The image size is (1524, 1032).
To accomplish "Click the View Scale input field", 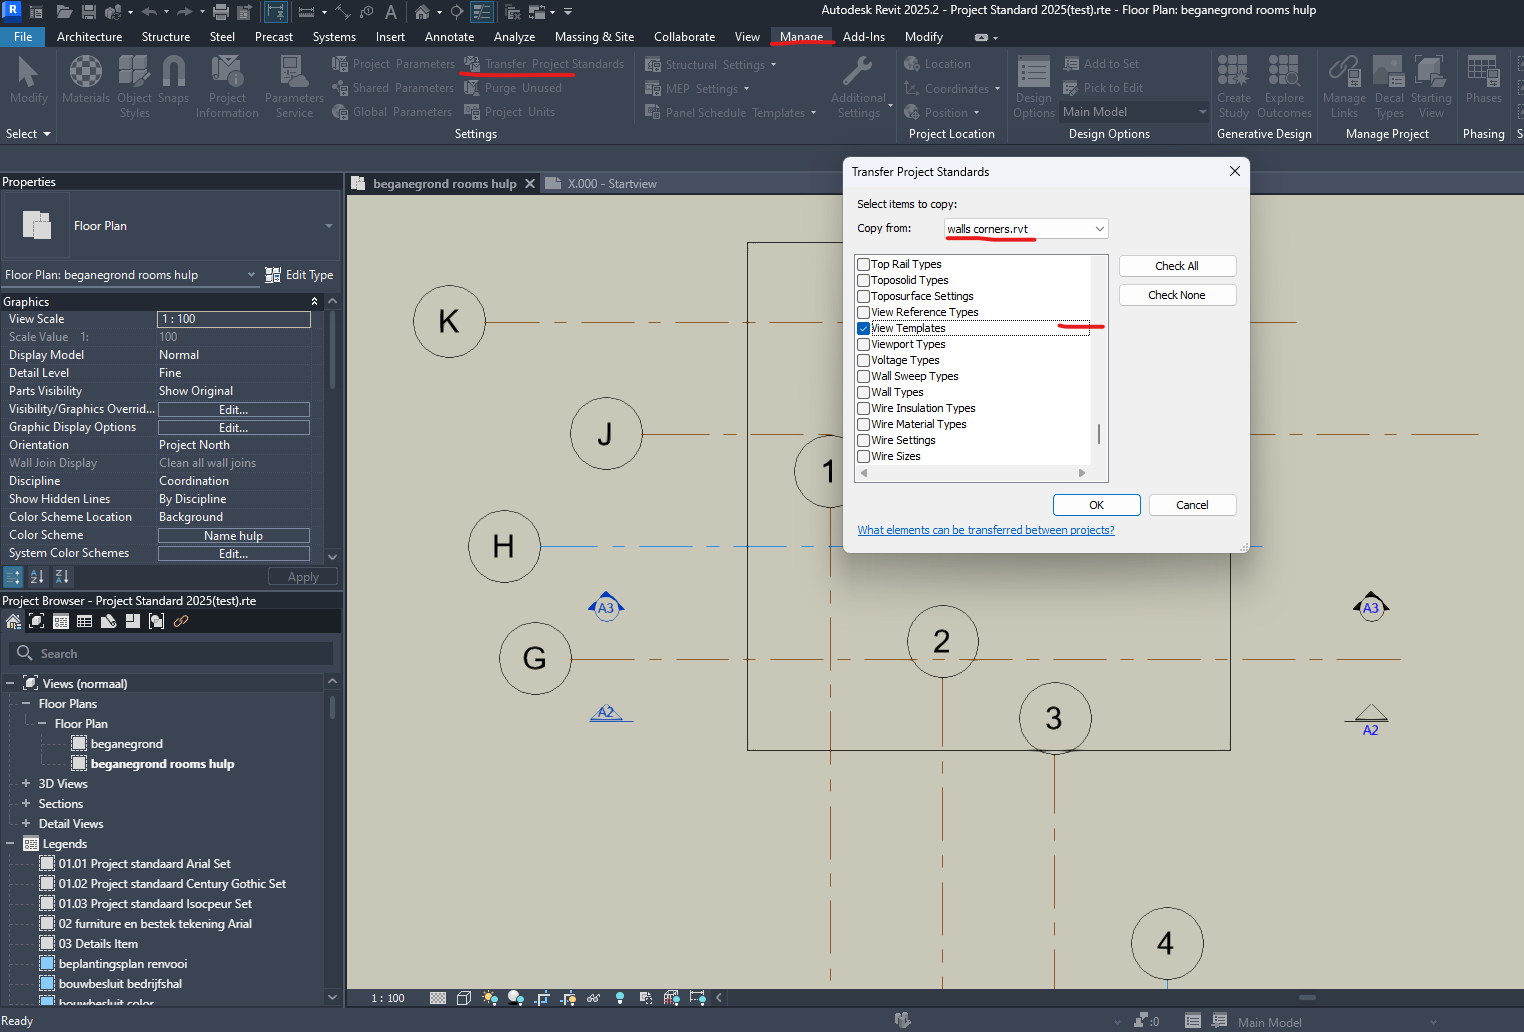I will pyautogui.click(x=234, y=319).
